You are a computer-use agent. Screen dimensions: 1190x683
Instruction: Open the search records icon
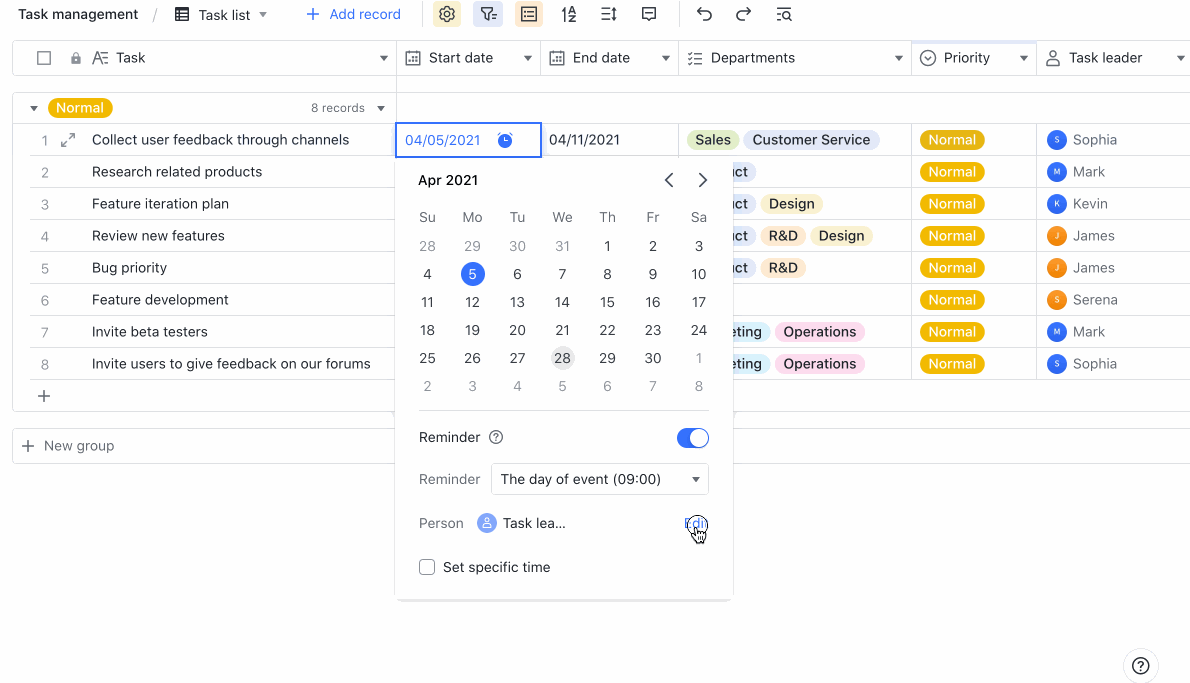click(784, 14)
